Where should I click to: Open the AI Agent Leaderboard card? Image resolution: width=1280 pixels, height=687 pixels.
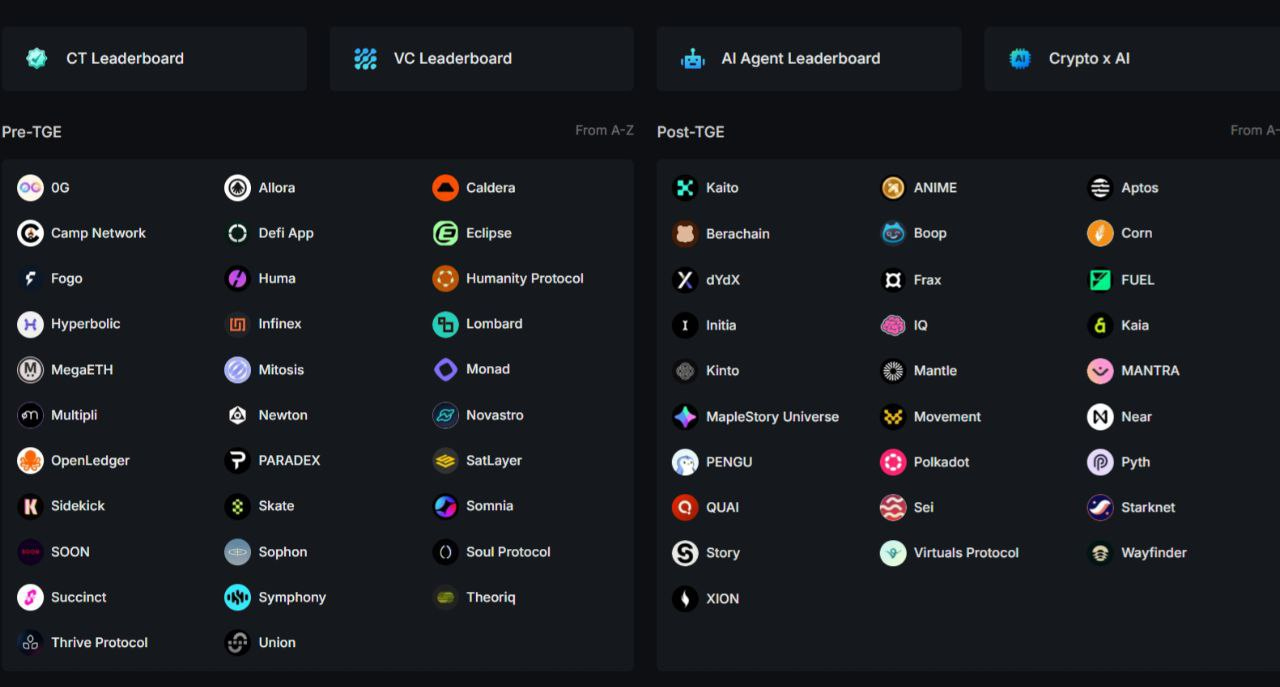click(809, 59)
